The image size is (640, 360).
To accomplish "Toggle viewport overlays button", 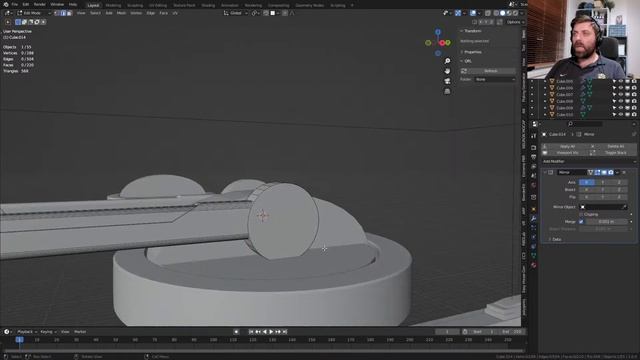I will [473, 13].
